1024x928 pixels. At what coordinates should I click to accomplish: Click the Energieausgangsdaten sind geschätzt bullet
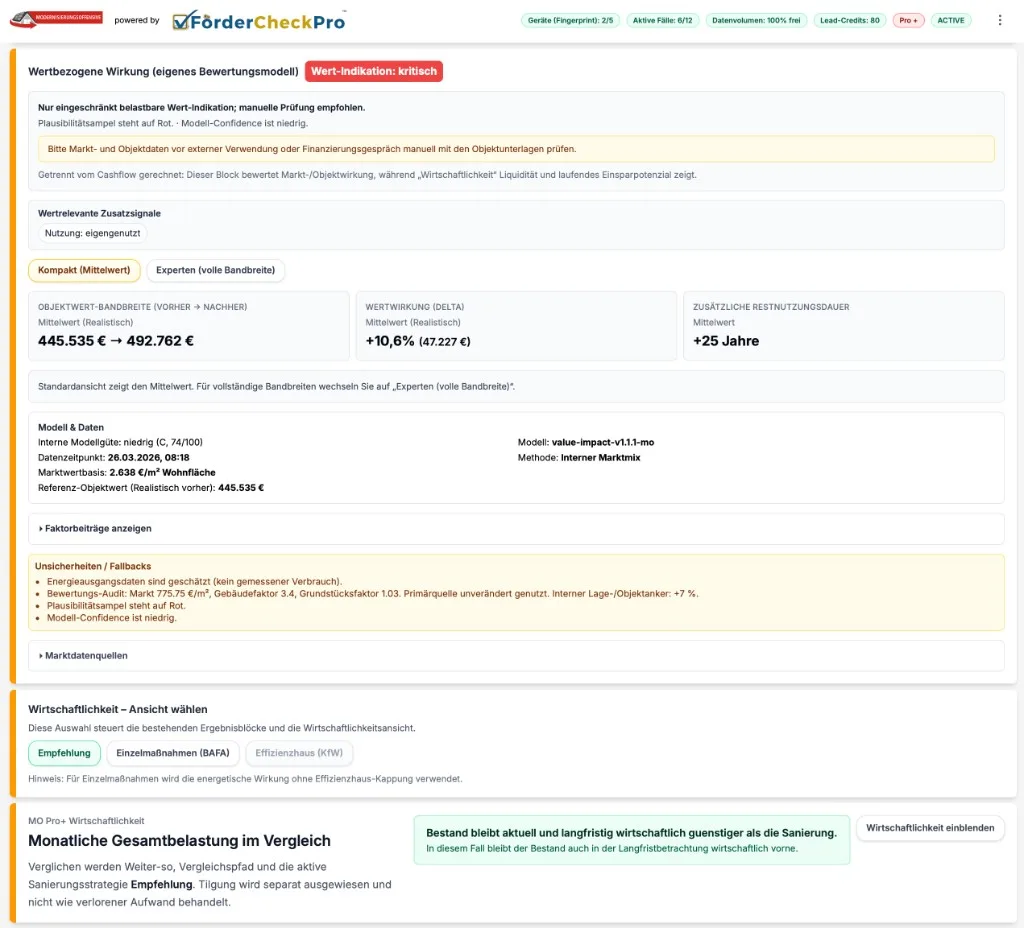[194, 581]
